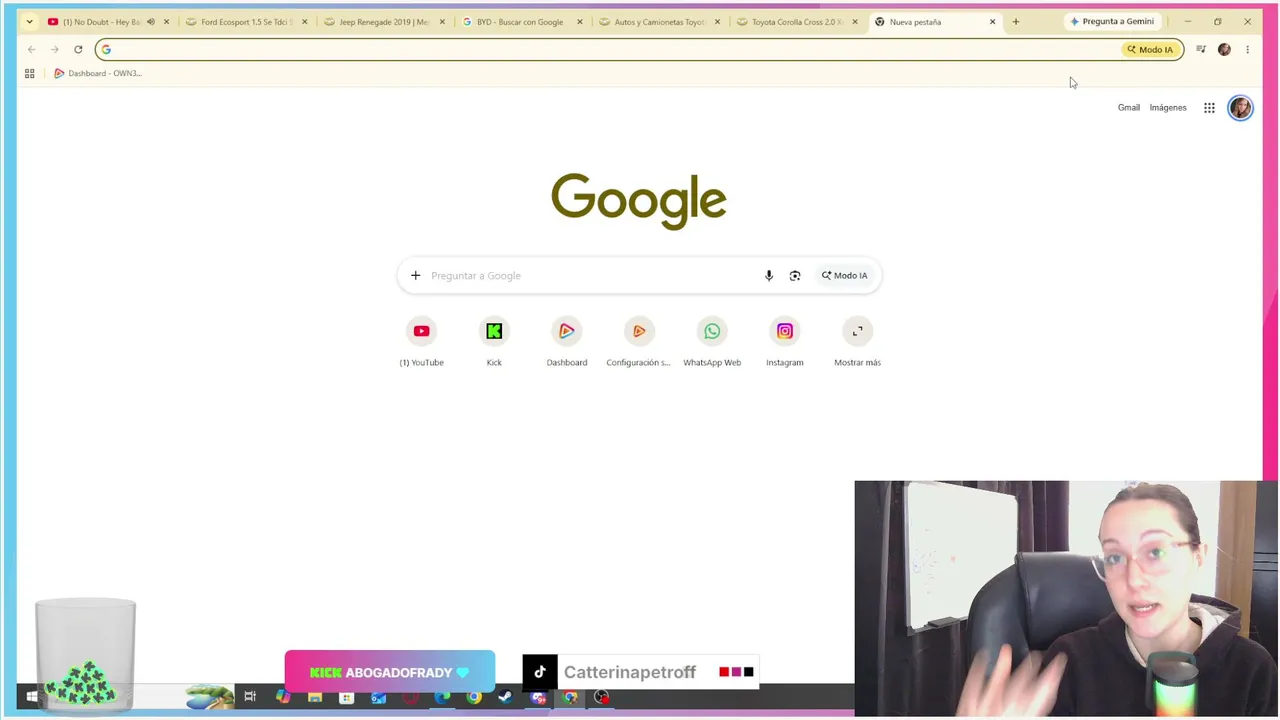This screenshot has height=720, width=1280.
Task: Open the media controls toolbar icon
Action: (1201, 49)
